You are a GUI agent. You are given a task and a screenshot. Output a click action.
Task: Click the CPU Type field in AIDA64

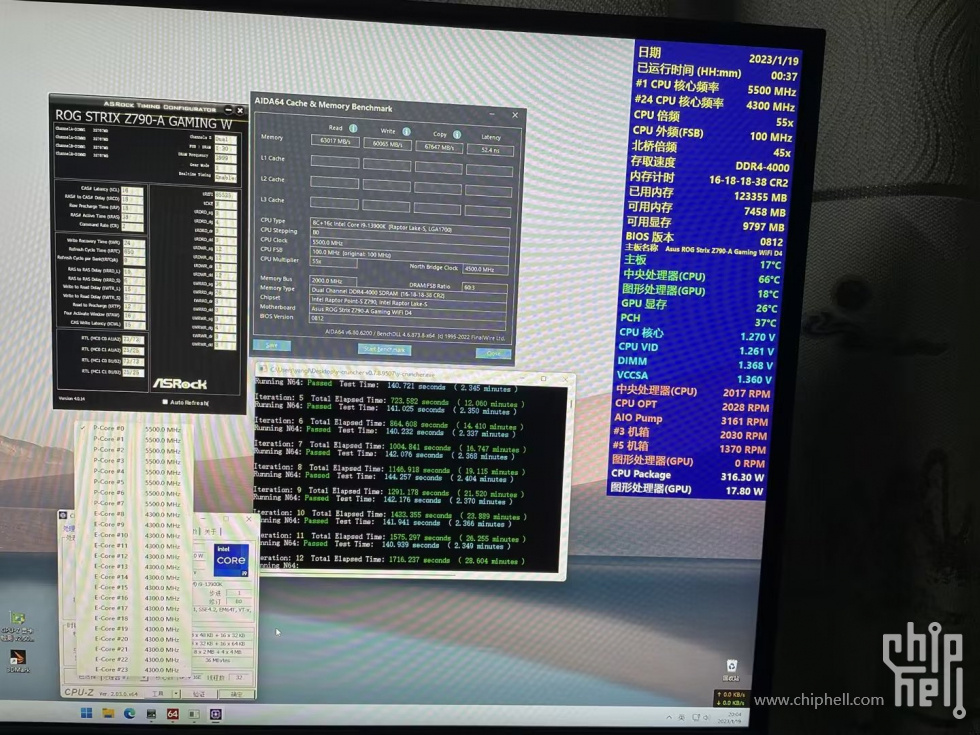(409, 228)
